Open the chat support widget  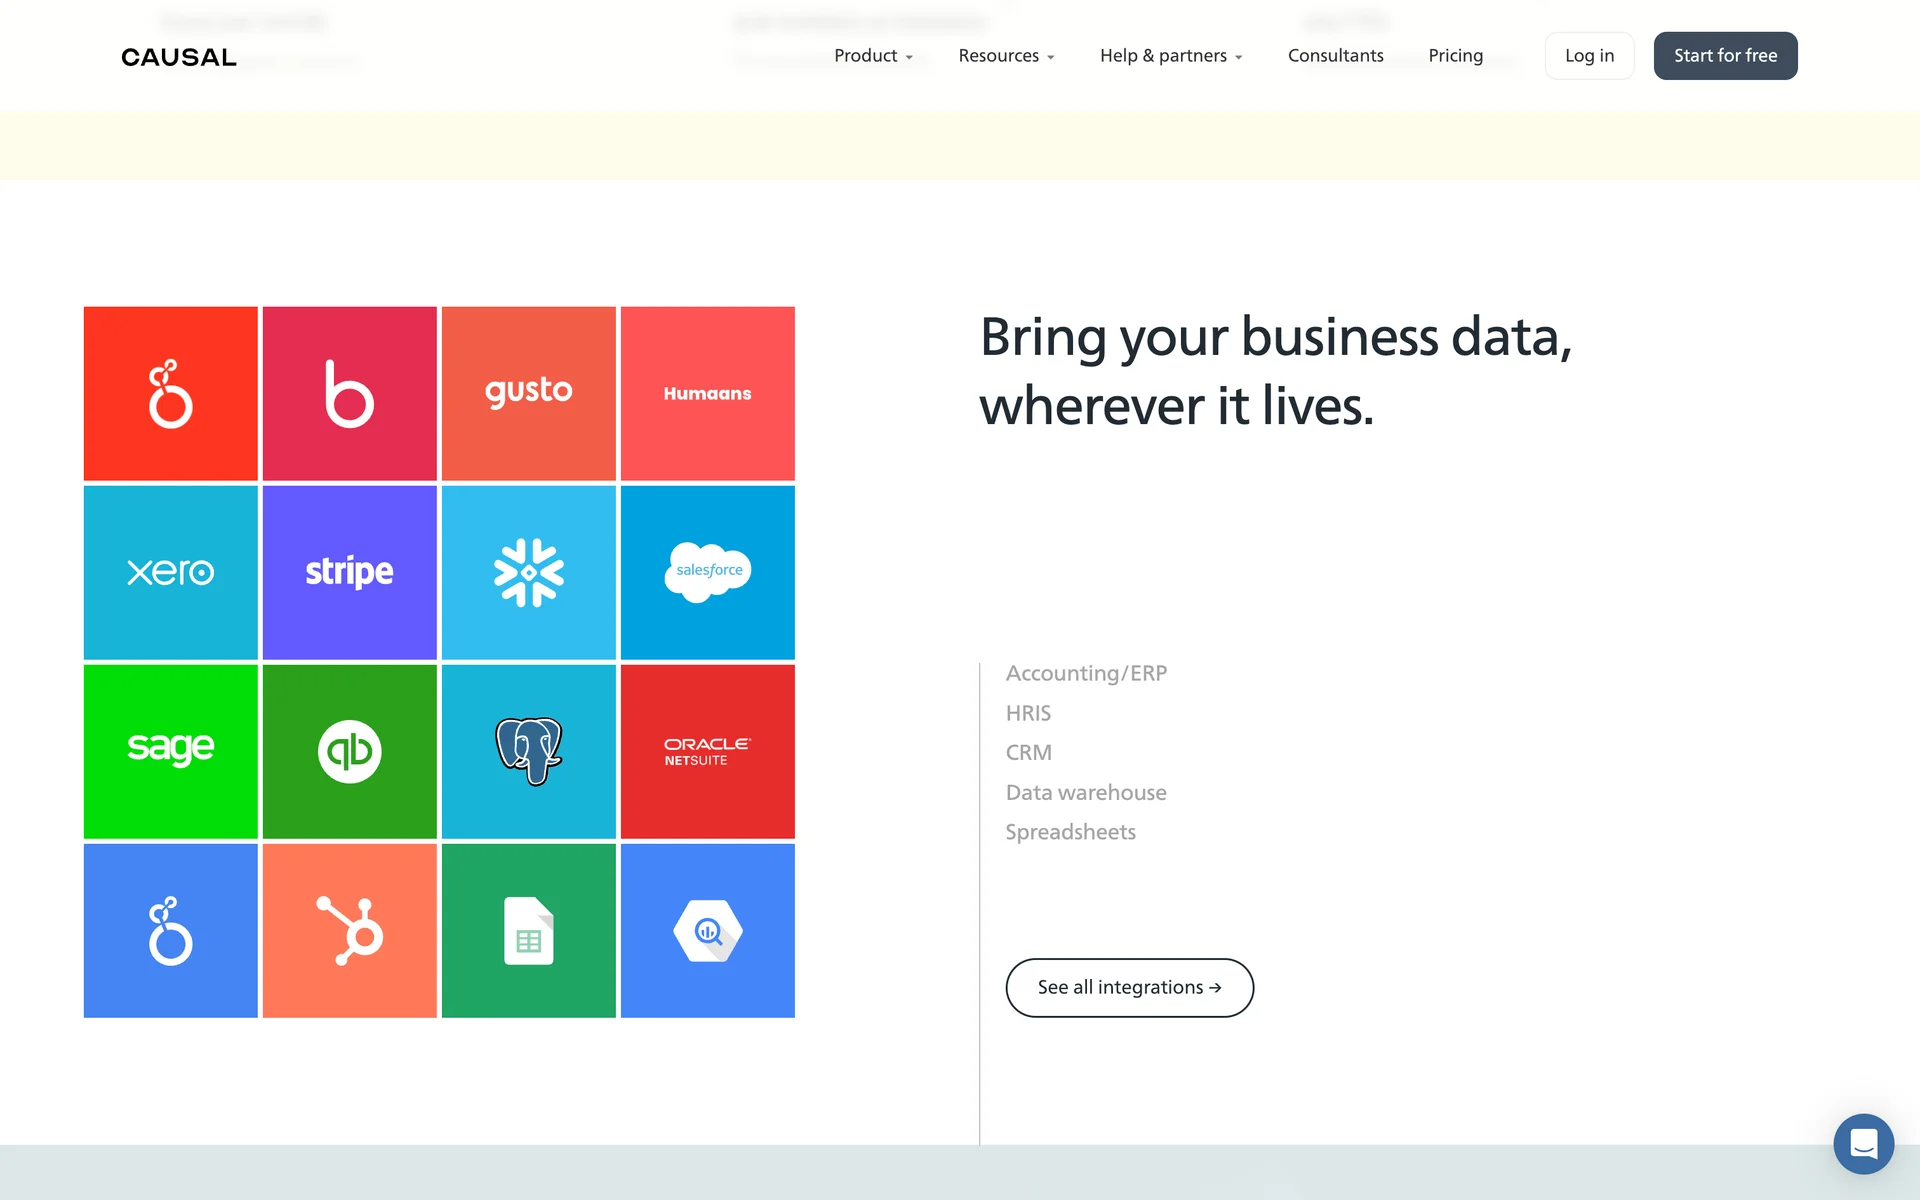(x=1863, y=1143)
